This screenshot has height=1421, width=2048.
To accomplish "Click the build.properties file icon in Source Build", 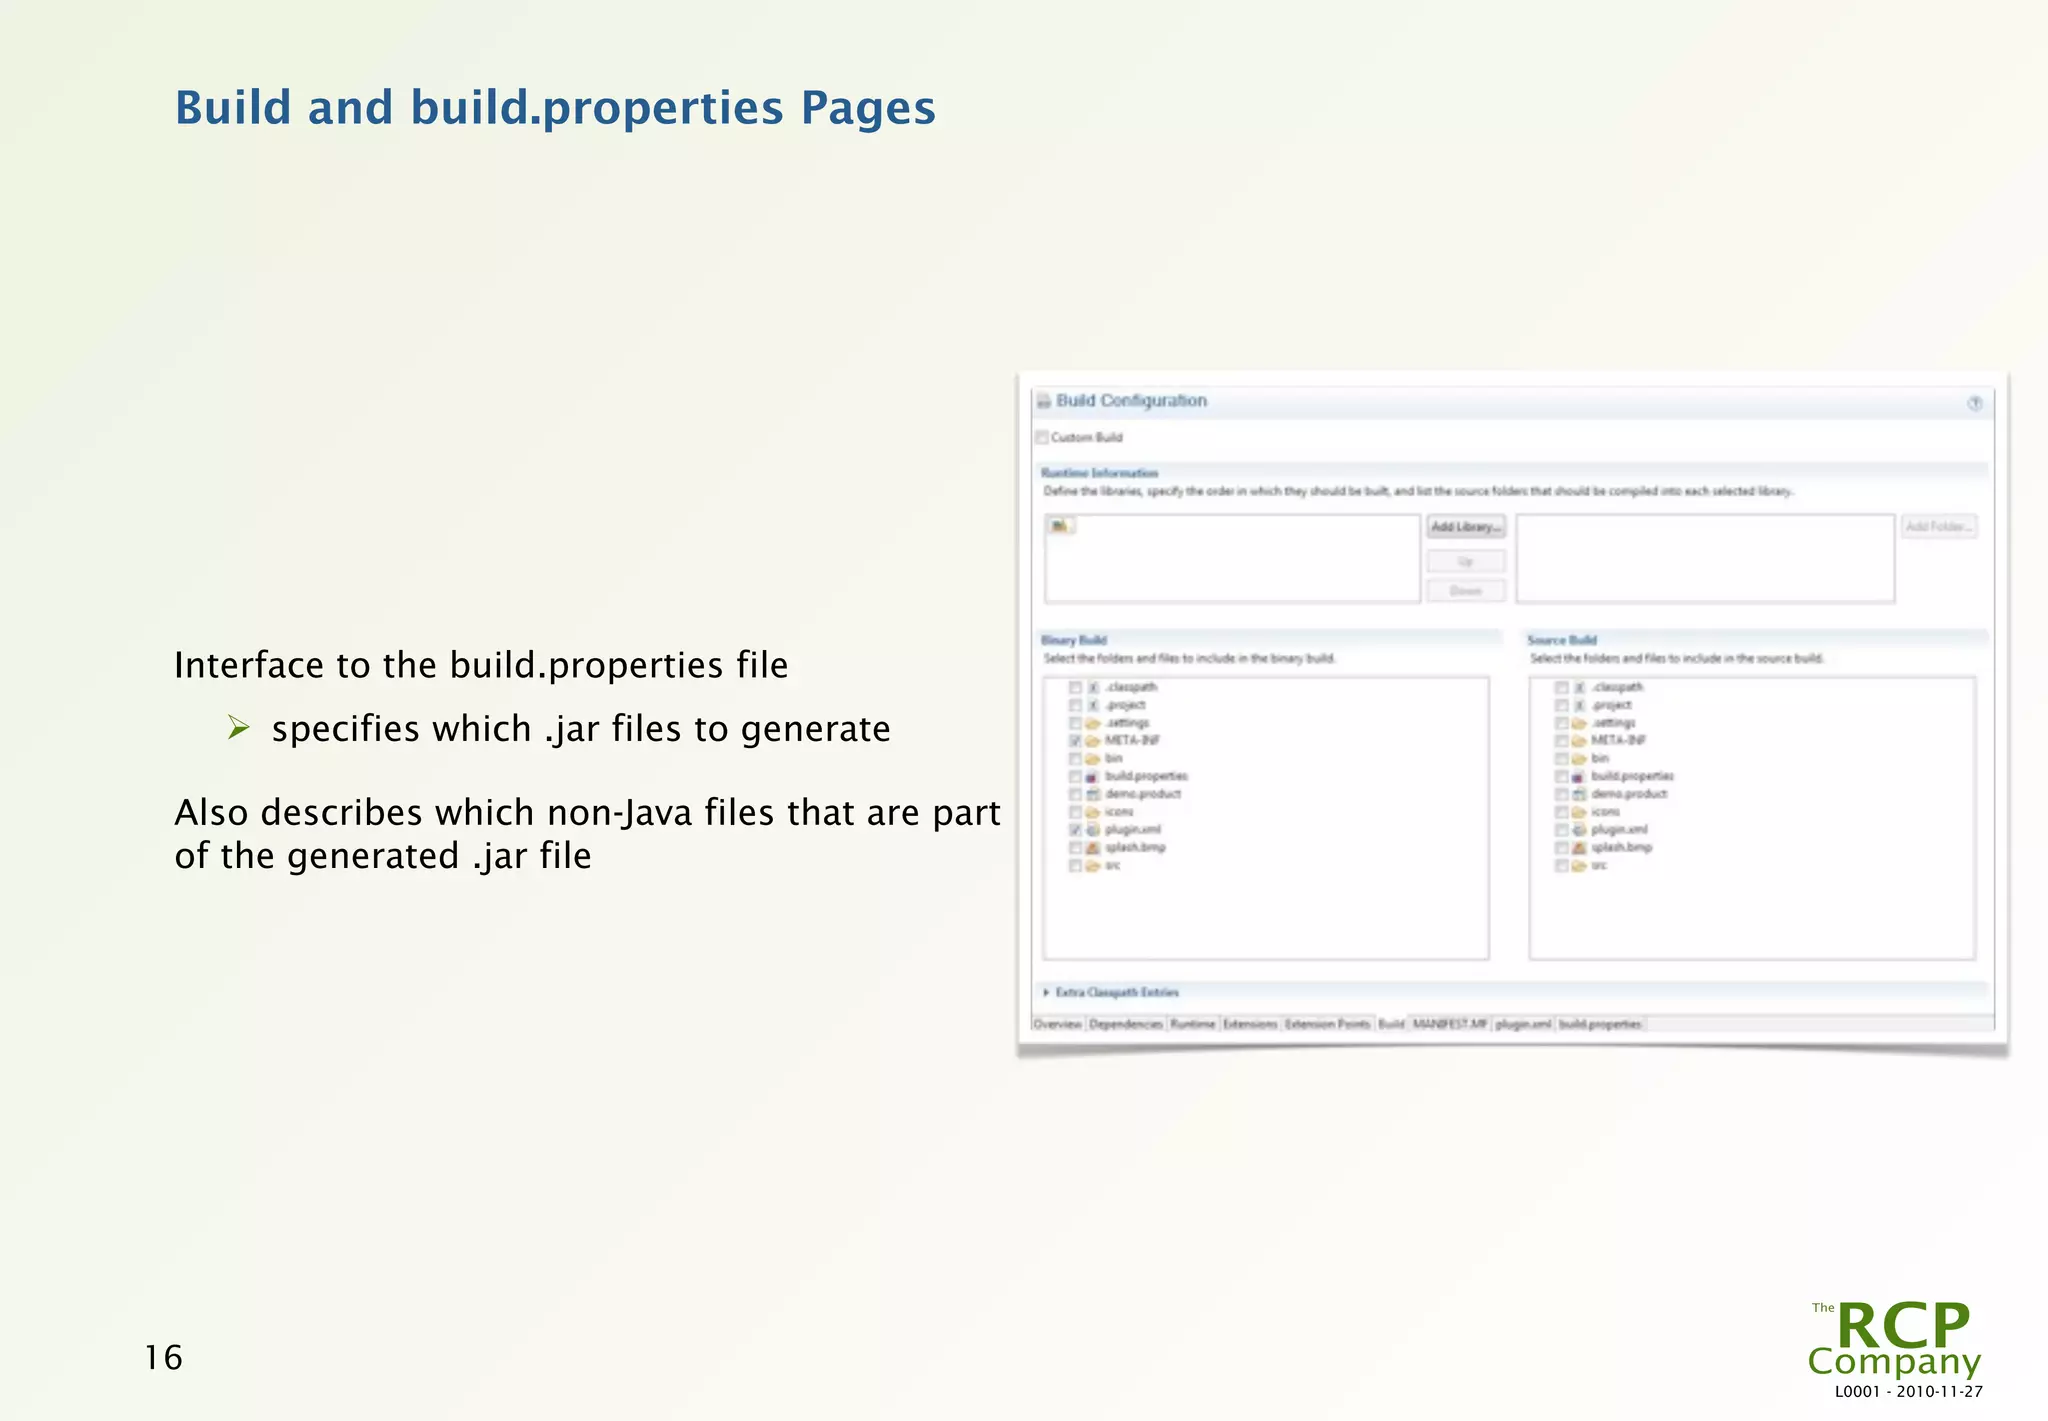I will 1579,777.
